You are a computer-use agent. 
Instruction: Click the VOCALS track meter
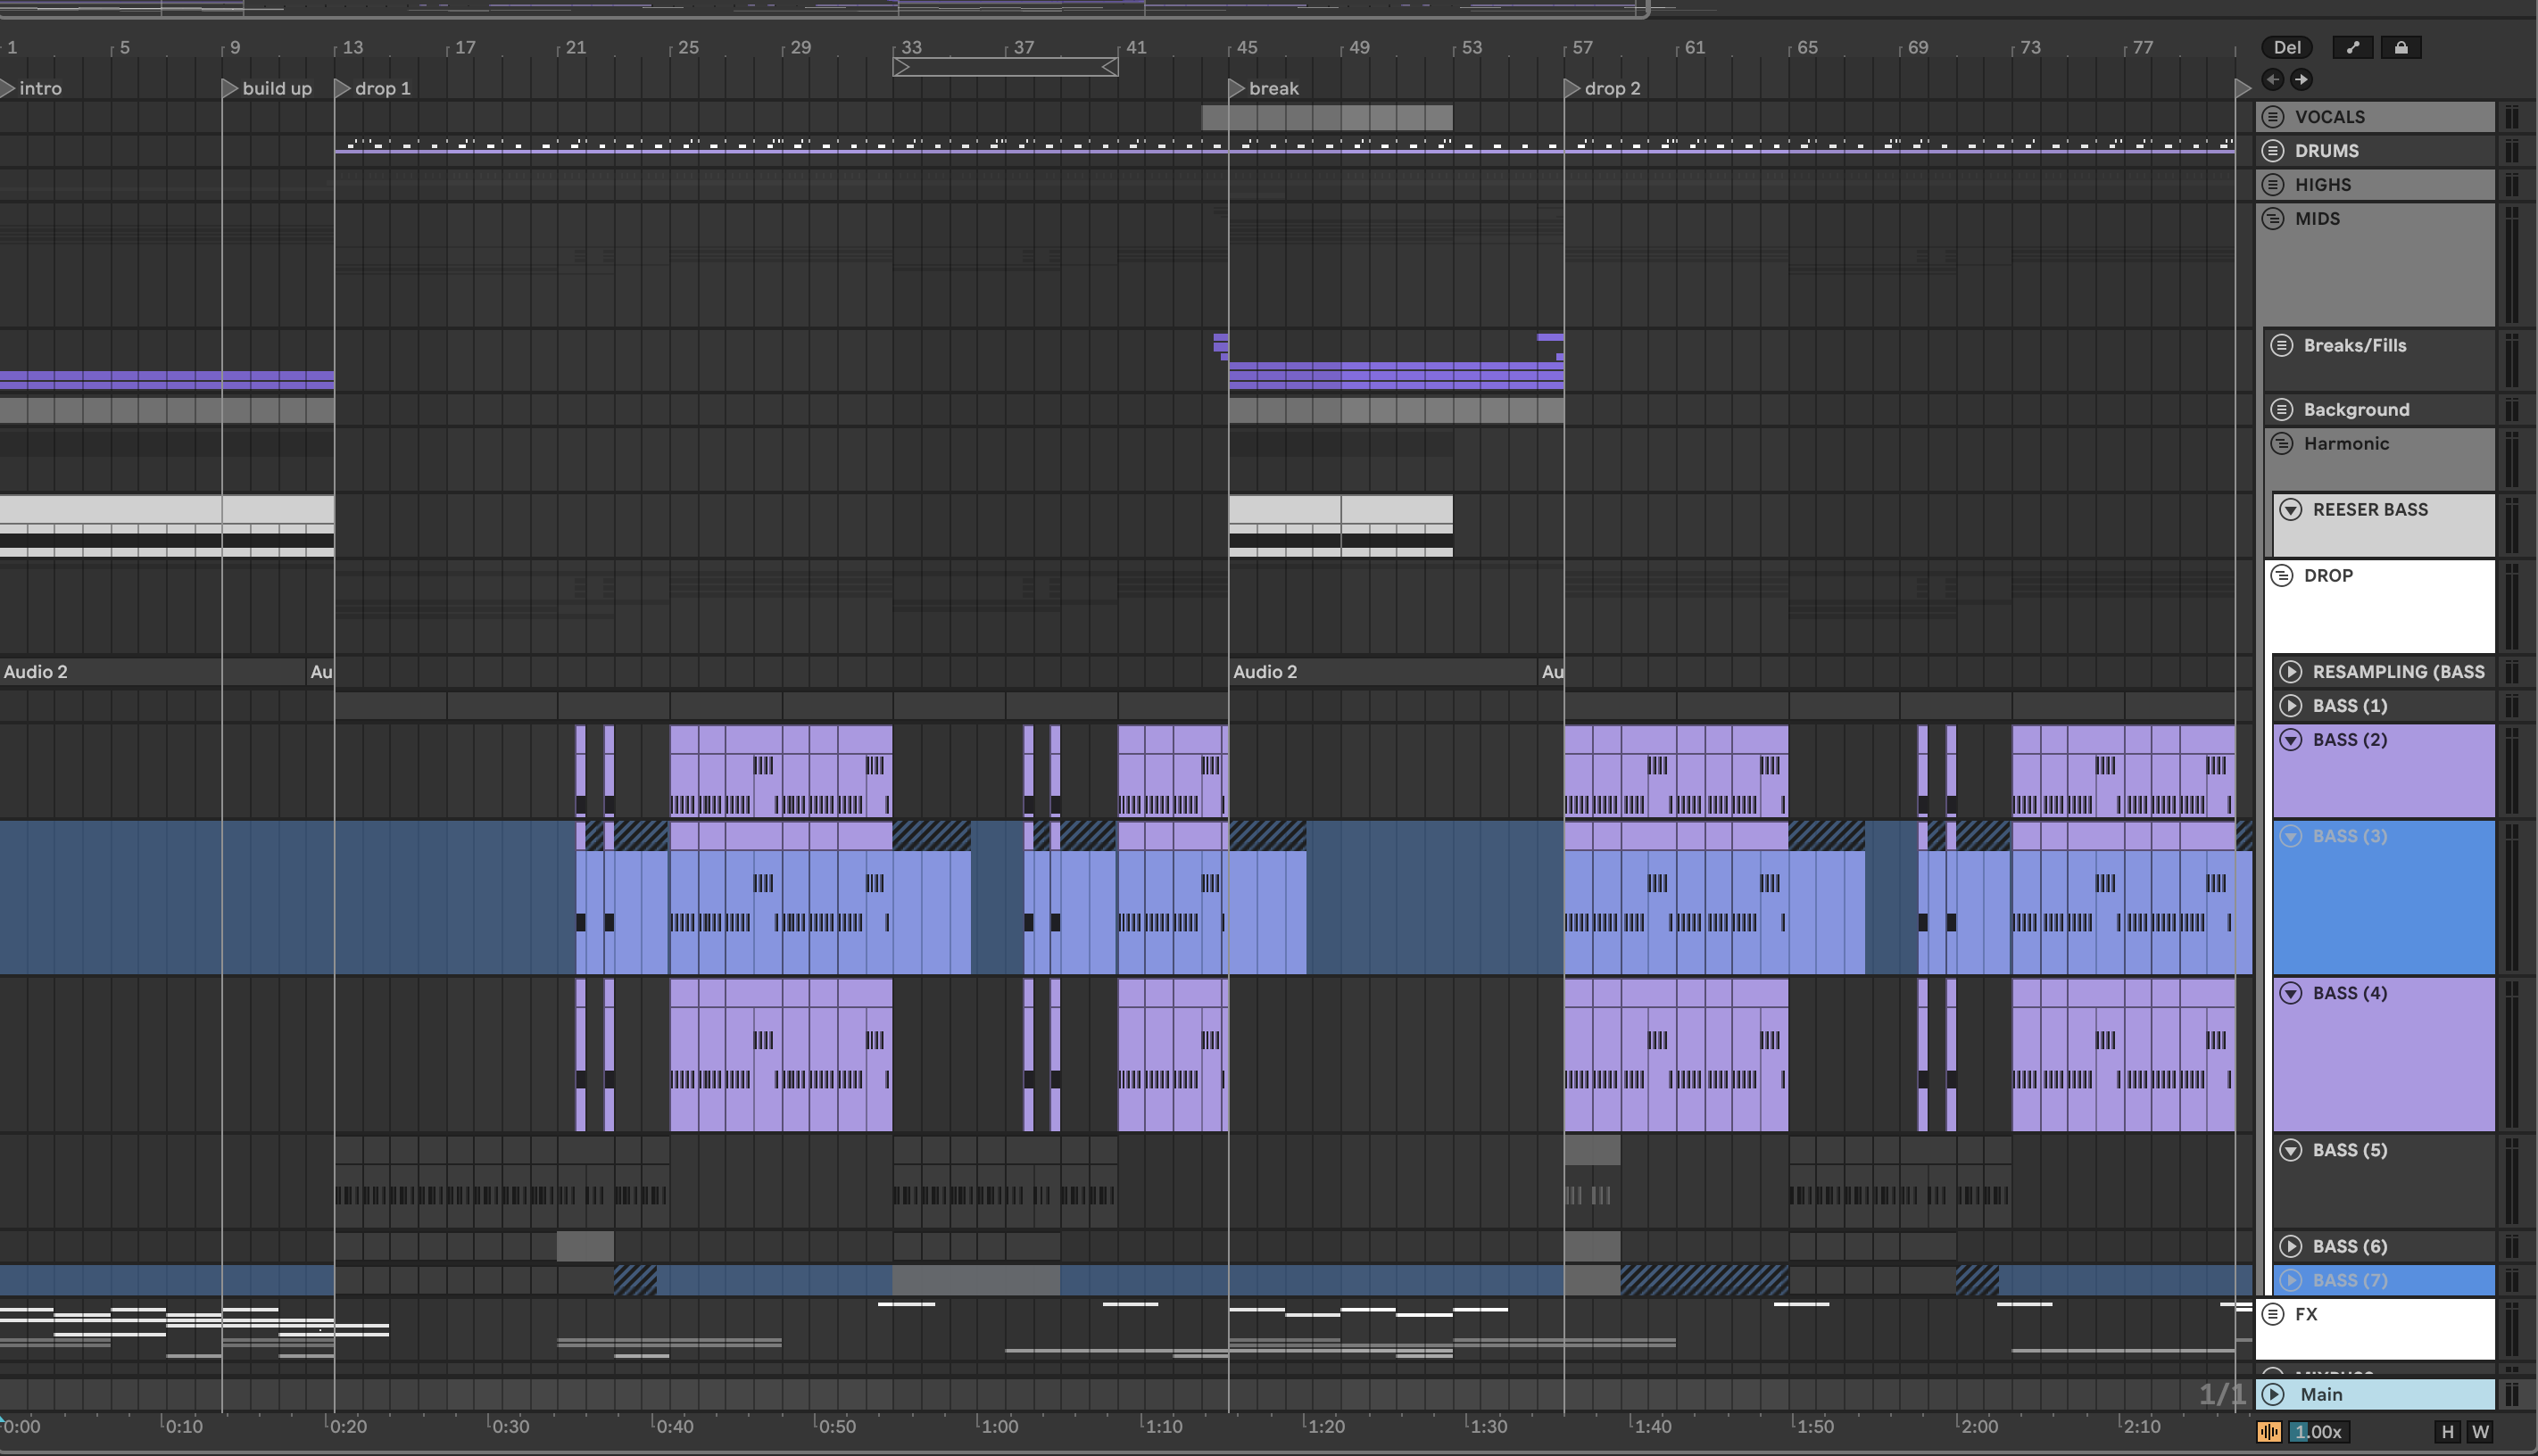(2512, 117)
